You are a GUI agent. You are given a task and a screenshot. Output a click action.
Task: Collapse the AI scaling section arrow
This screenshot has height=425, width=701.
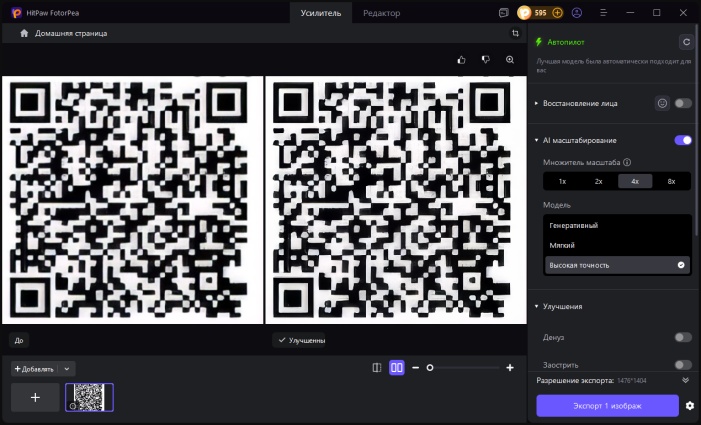[x=536, y=140]
